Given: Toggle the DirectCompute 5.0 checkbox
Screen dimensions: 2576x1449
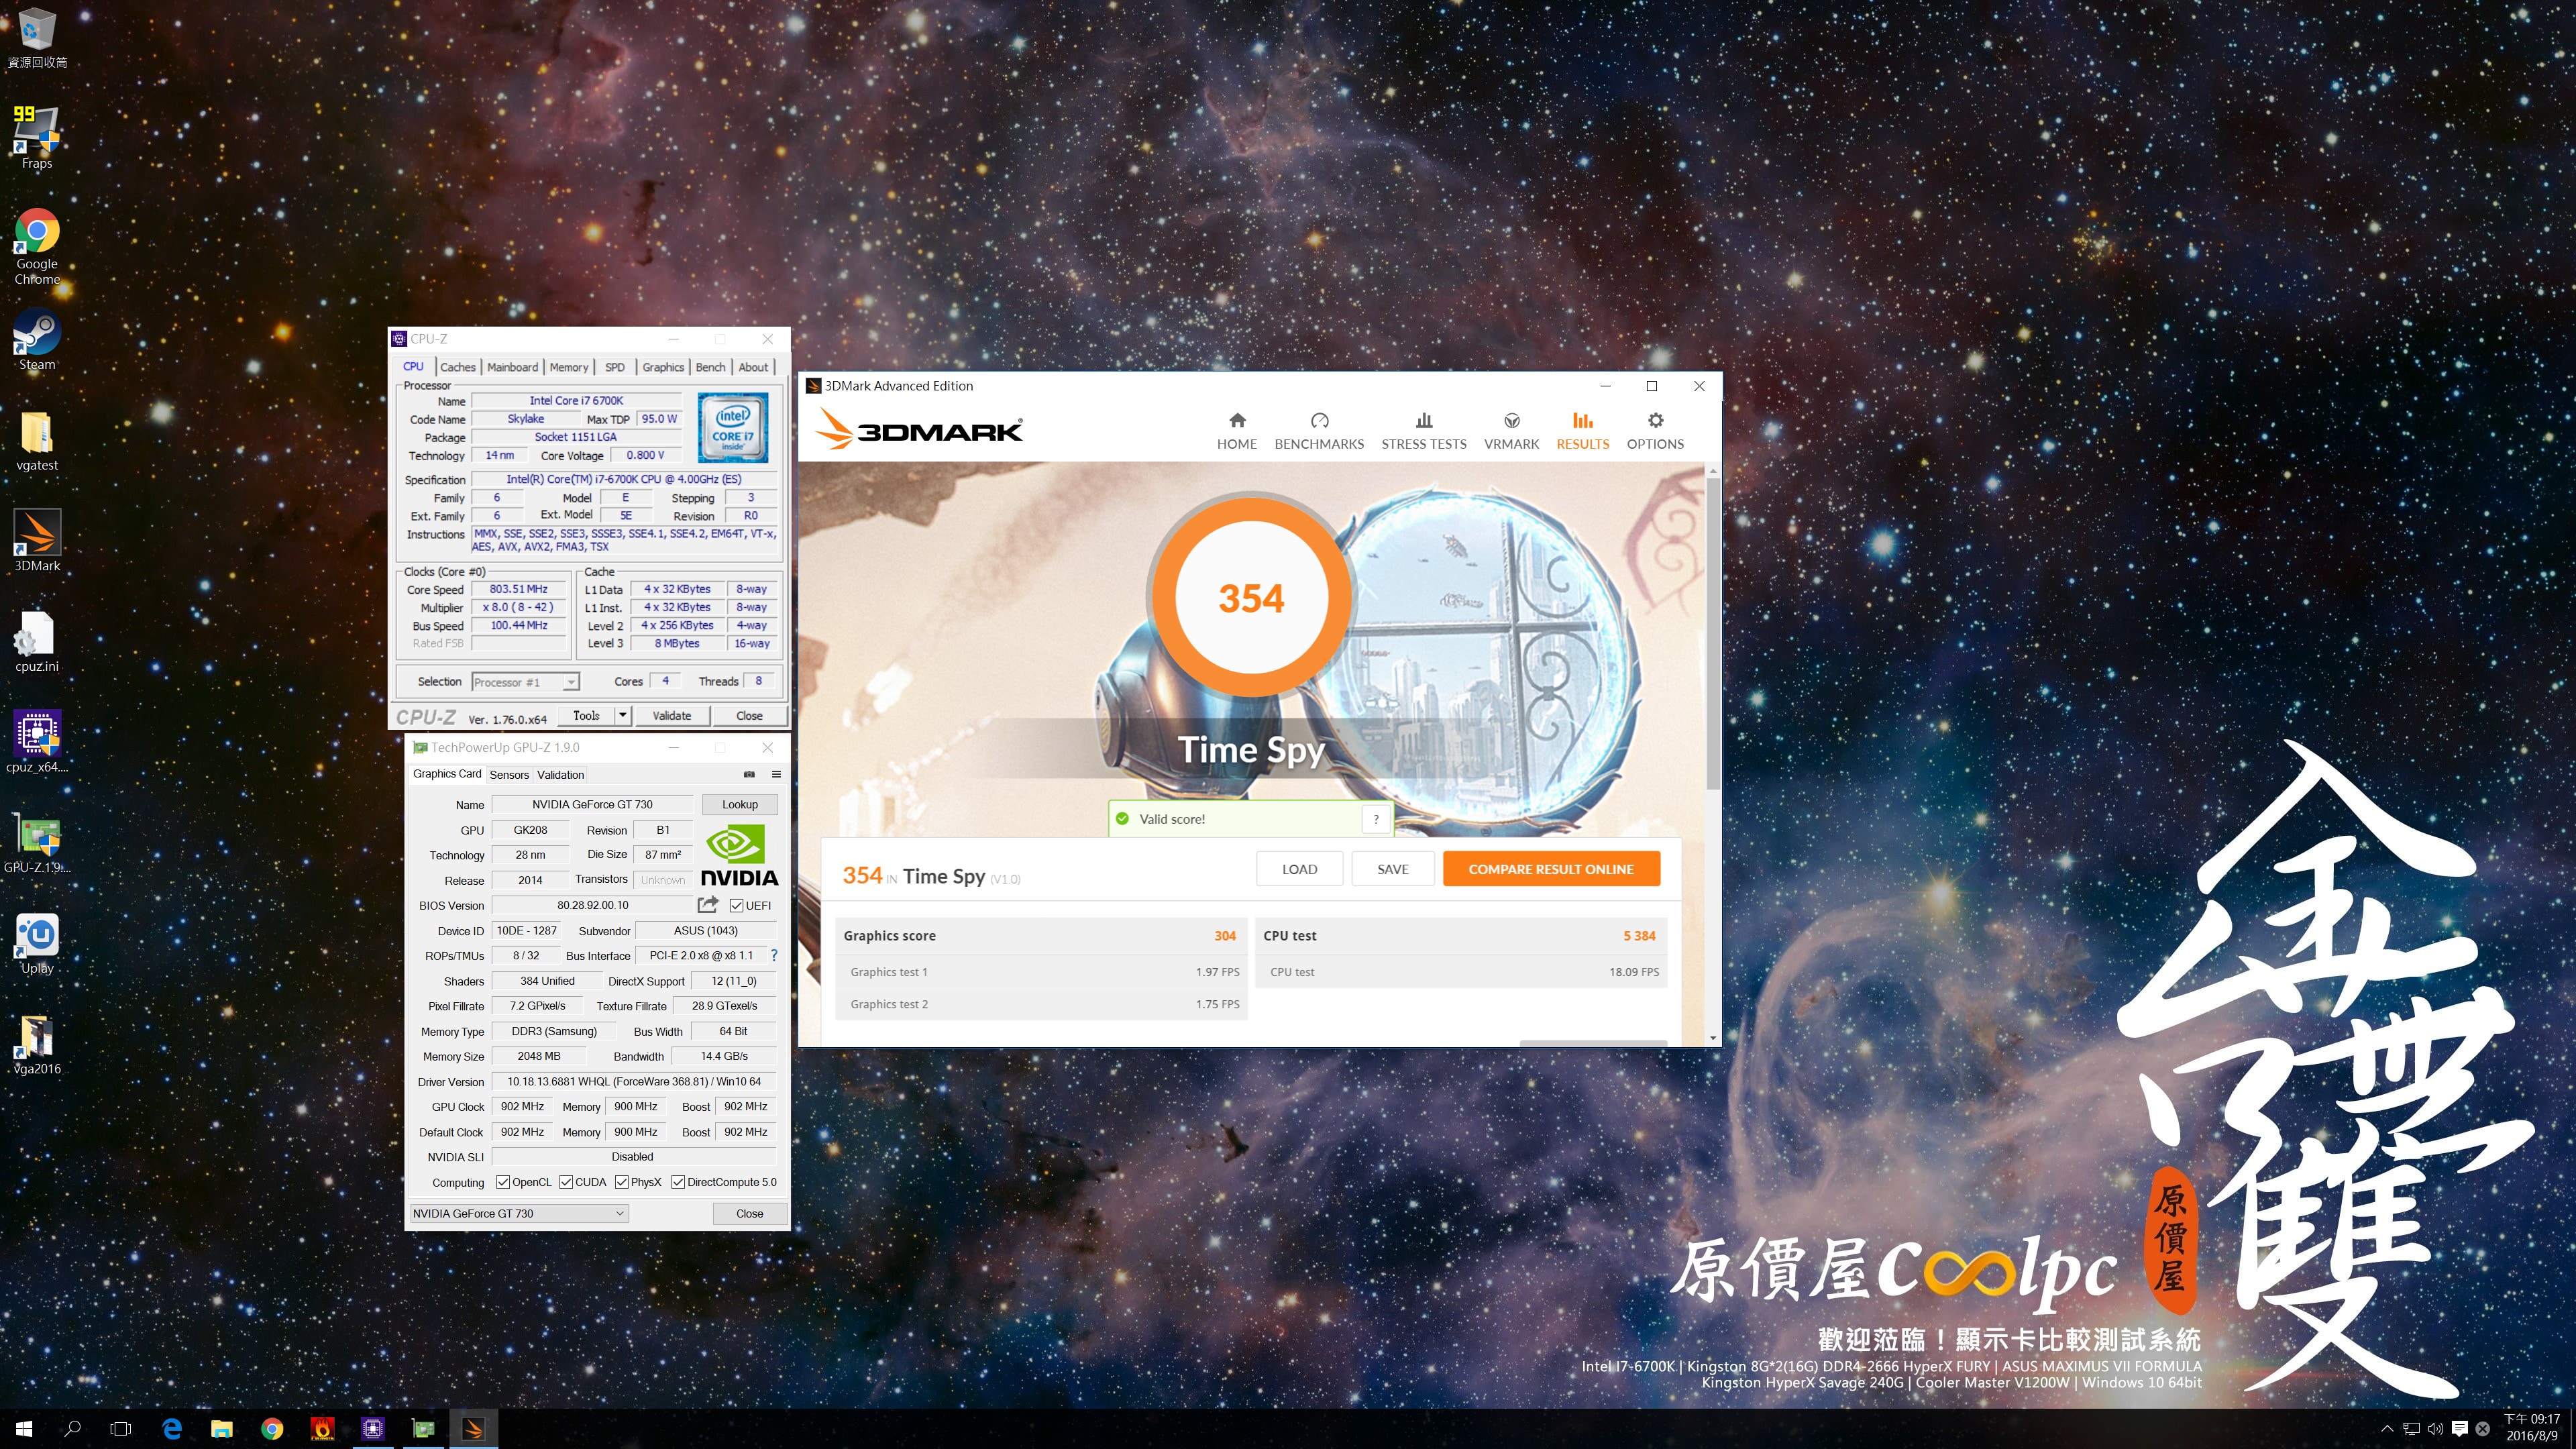Looking at the screenshot, I should 678,1182.
